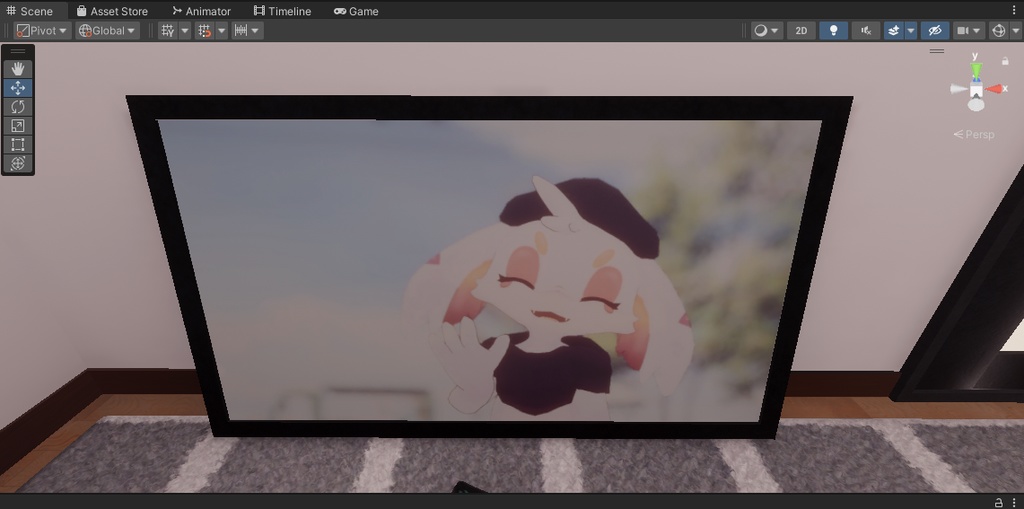1024x509 pixels.
Task: Open grid snapping options arrow
Action: coord(221,31)
